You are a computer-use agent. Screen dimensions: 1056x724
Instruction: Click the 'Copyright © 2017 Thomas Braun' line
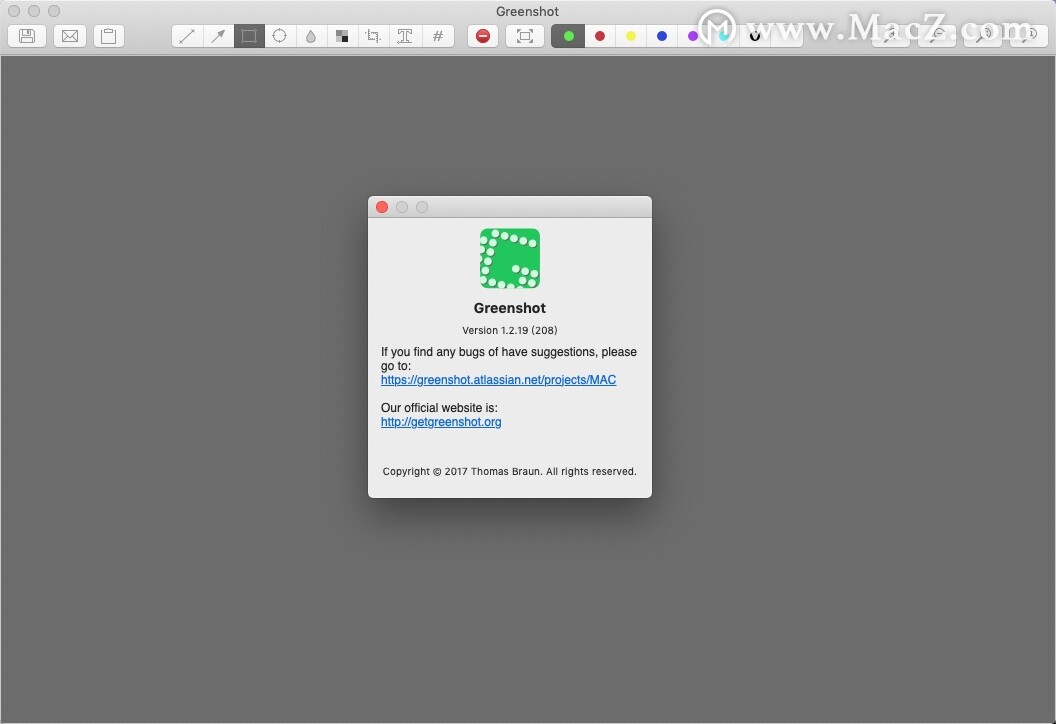pyautogui.click(x=510, y=471)
